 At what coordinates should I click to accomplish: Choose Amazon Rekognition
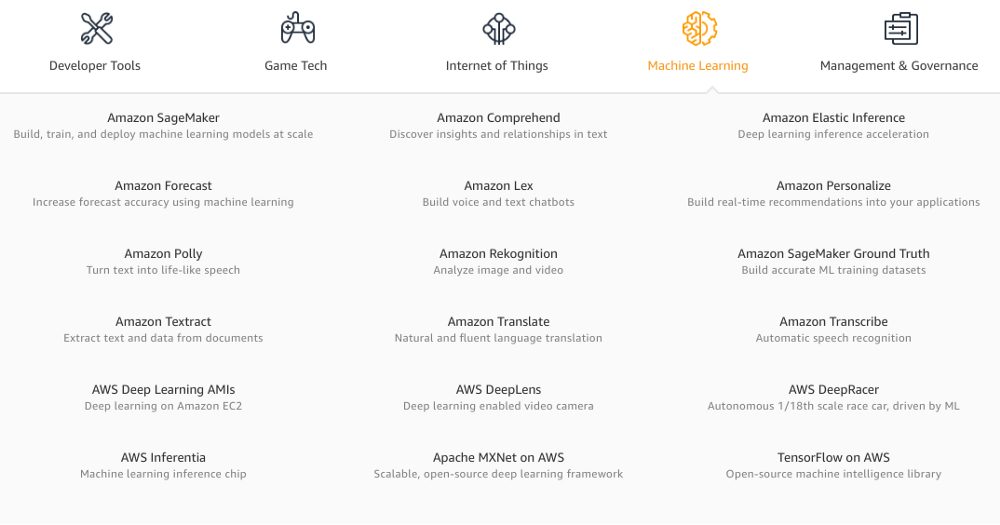(498, 254)
